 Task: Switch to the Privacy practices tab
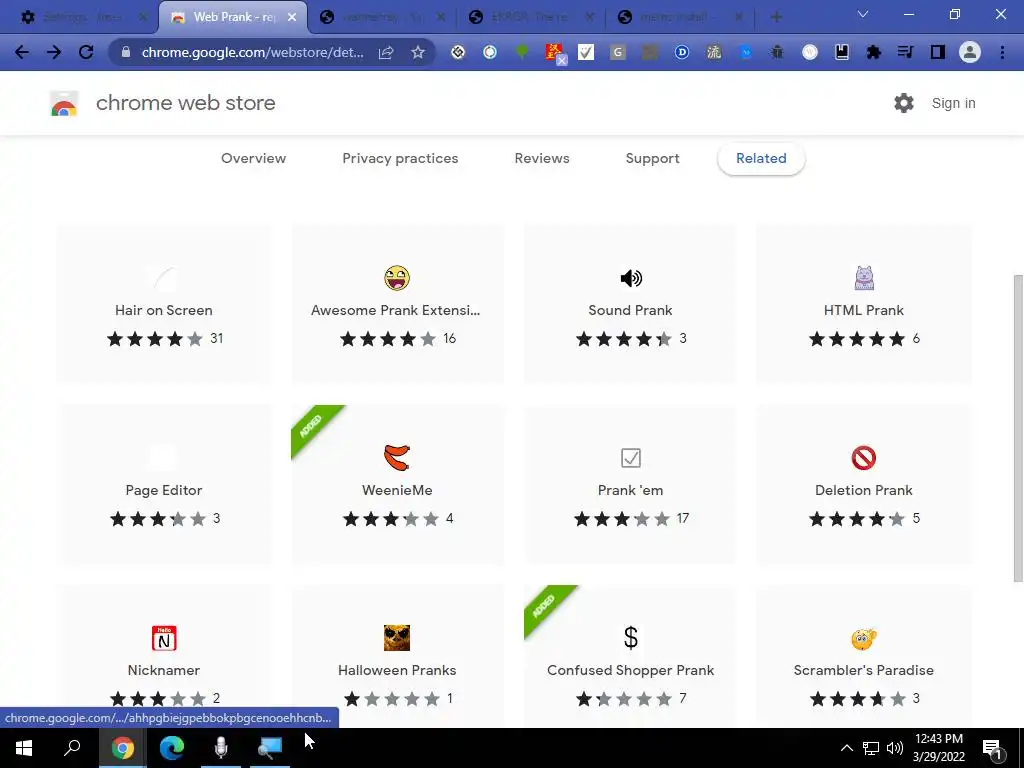[400, 158]
